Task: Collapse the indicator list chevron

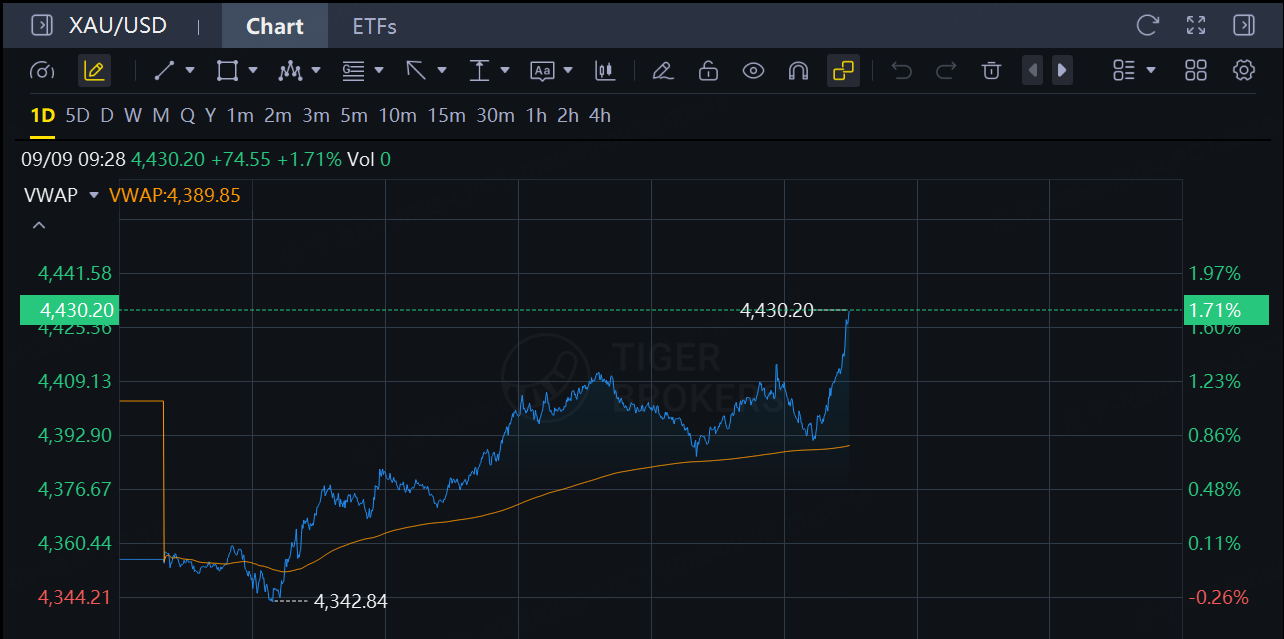Action: pyautogui.click(x=39, y=226)
